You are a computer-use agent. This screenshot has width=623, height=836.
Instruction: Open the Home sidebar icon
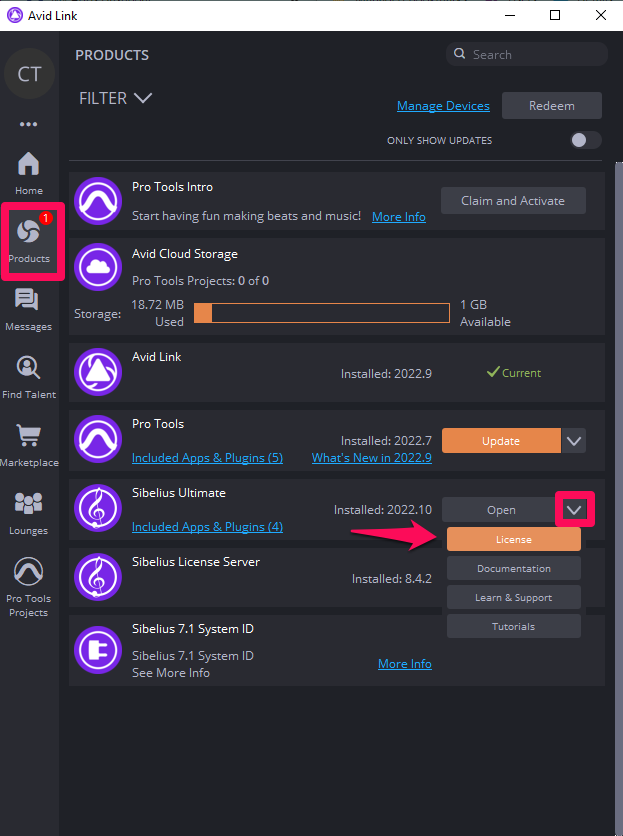29,172
